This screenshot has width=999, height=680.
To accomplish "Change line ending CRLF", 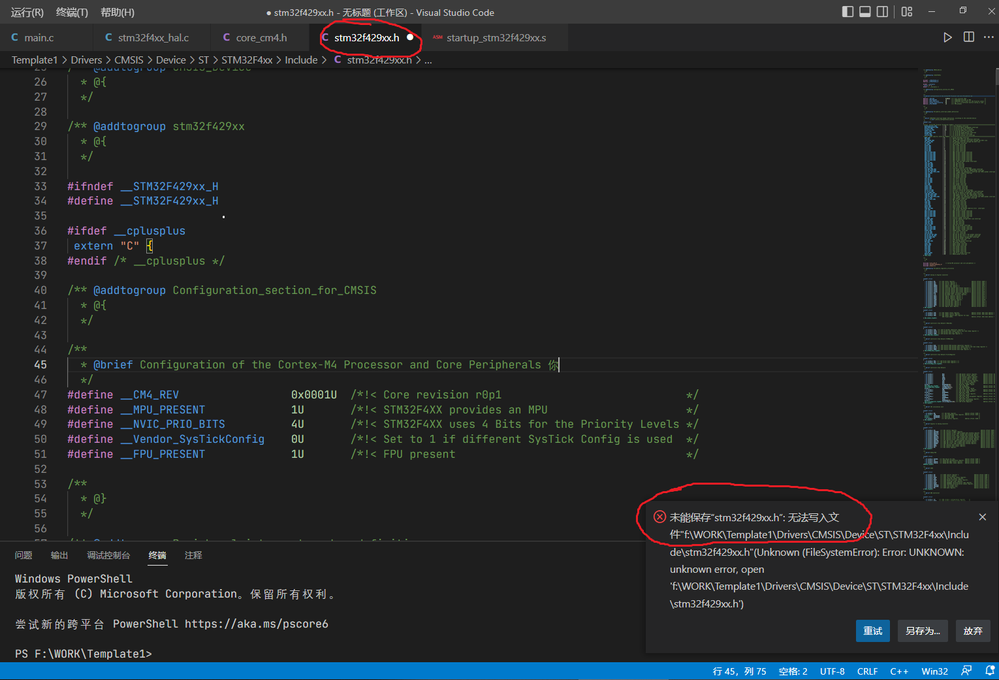I will click(867, 671).
